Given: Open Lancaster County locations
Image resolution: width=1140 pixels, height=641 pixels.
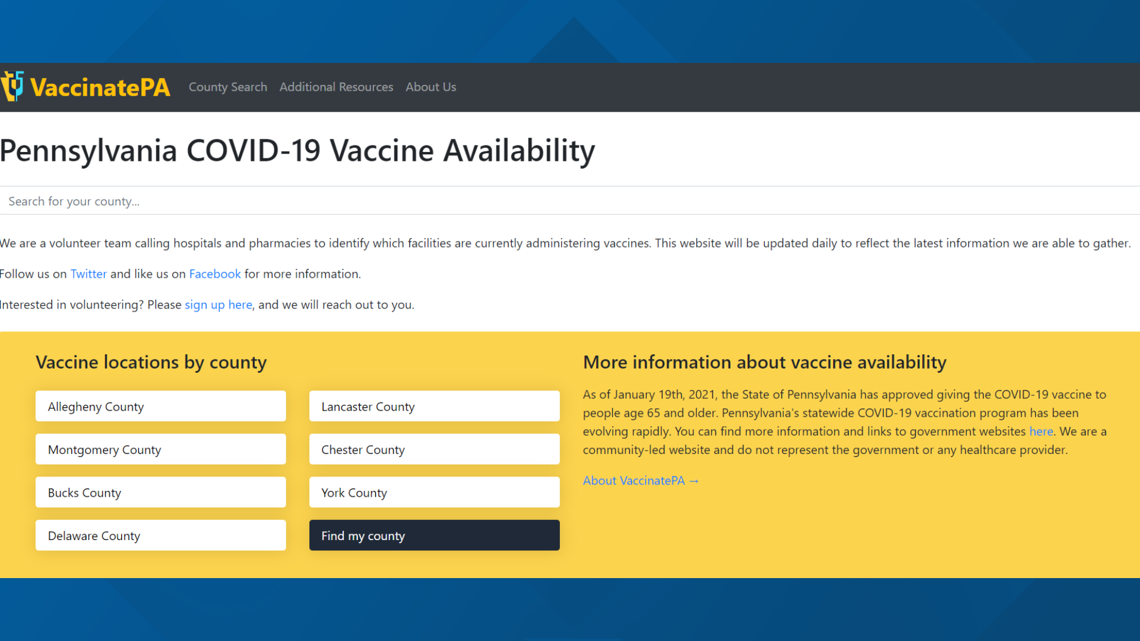Looking at the screenshot, I should pos(434,406).
